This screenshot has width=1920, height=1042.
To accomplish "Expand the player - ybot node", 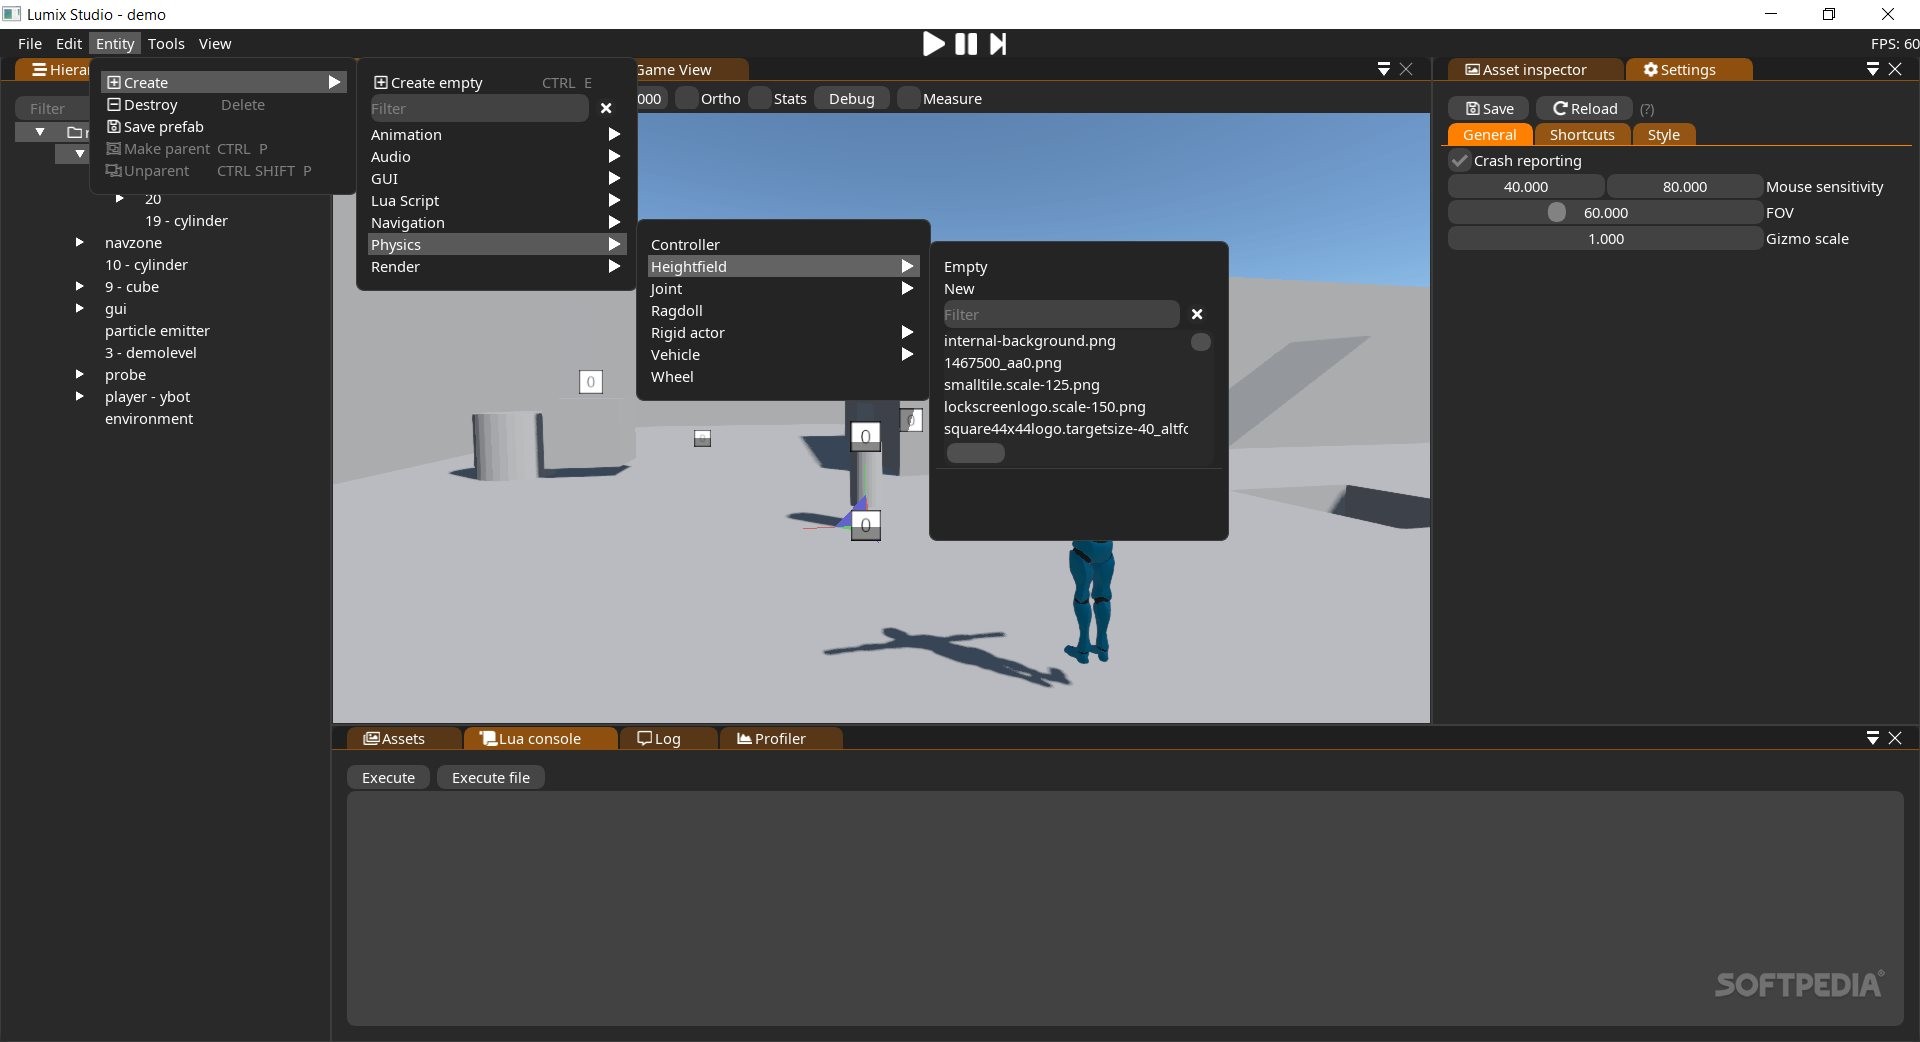I will coord(79,396).
